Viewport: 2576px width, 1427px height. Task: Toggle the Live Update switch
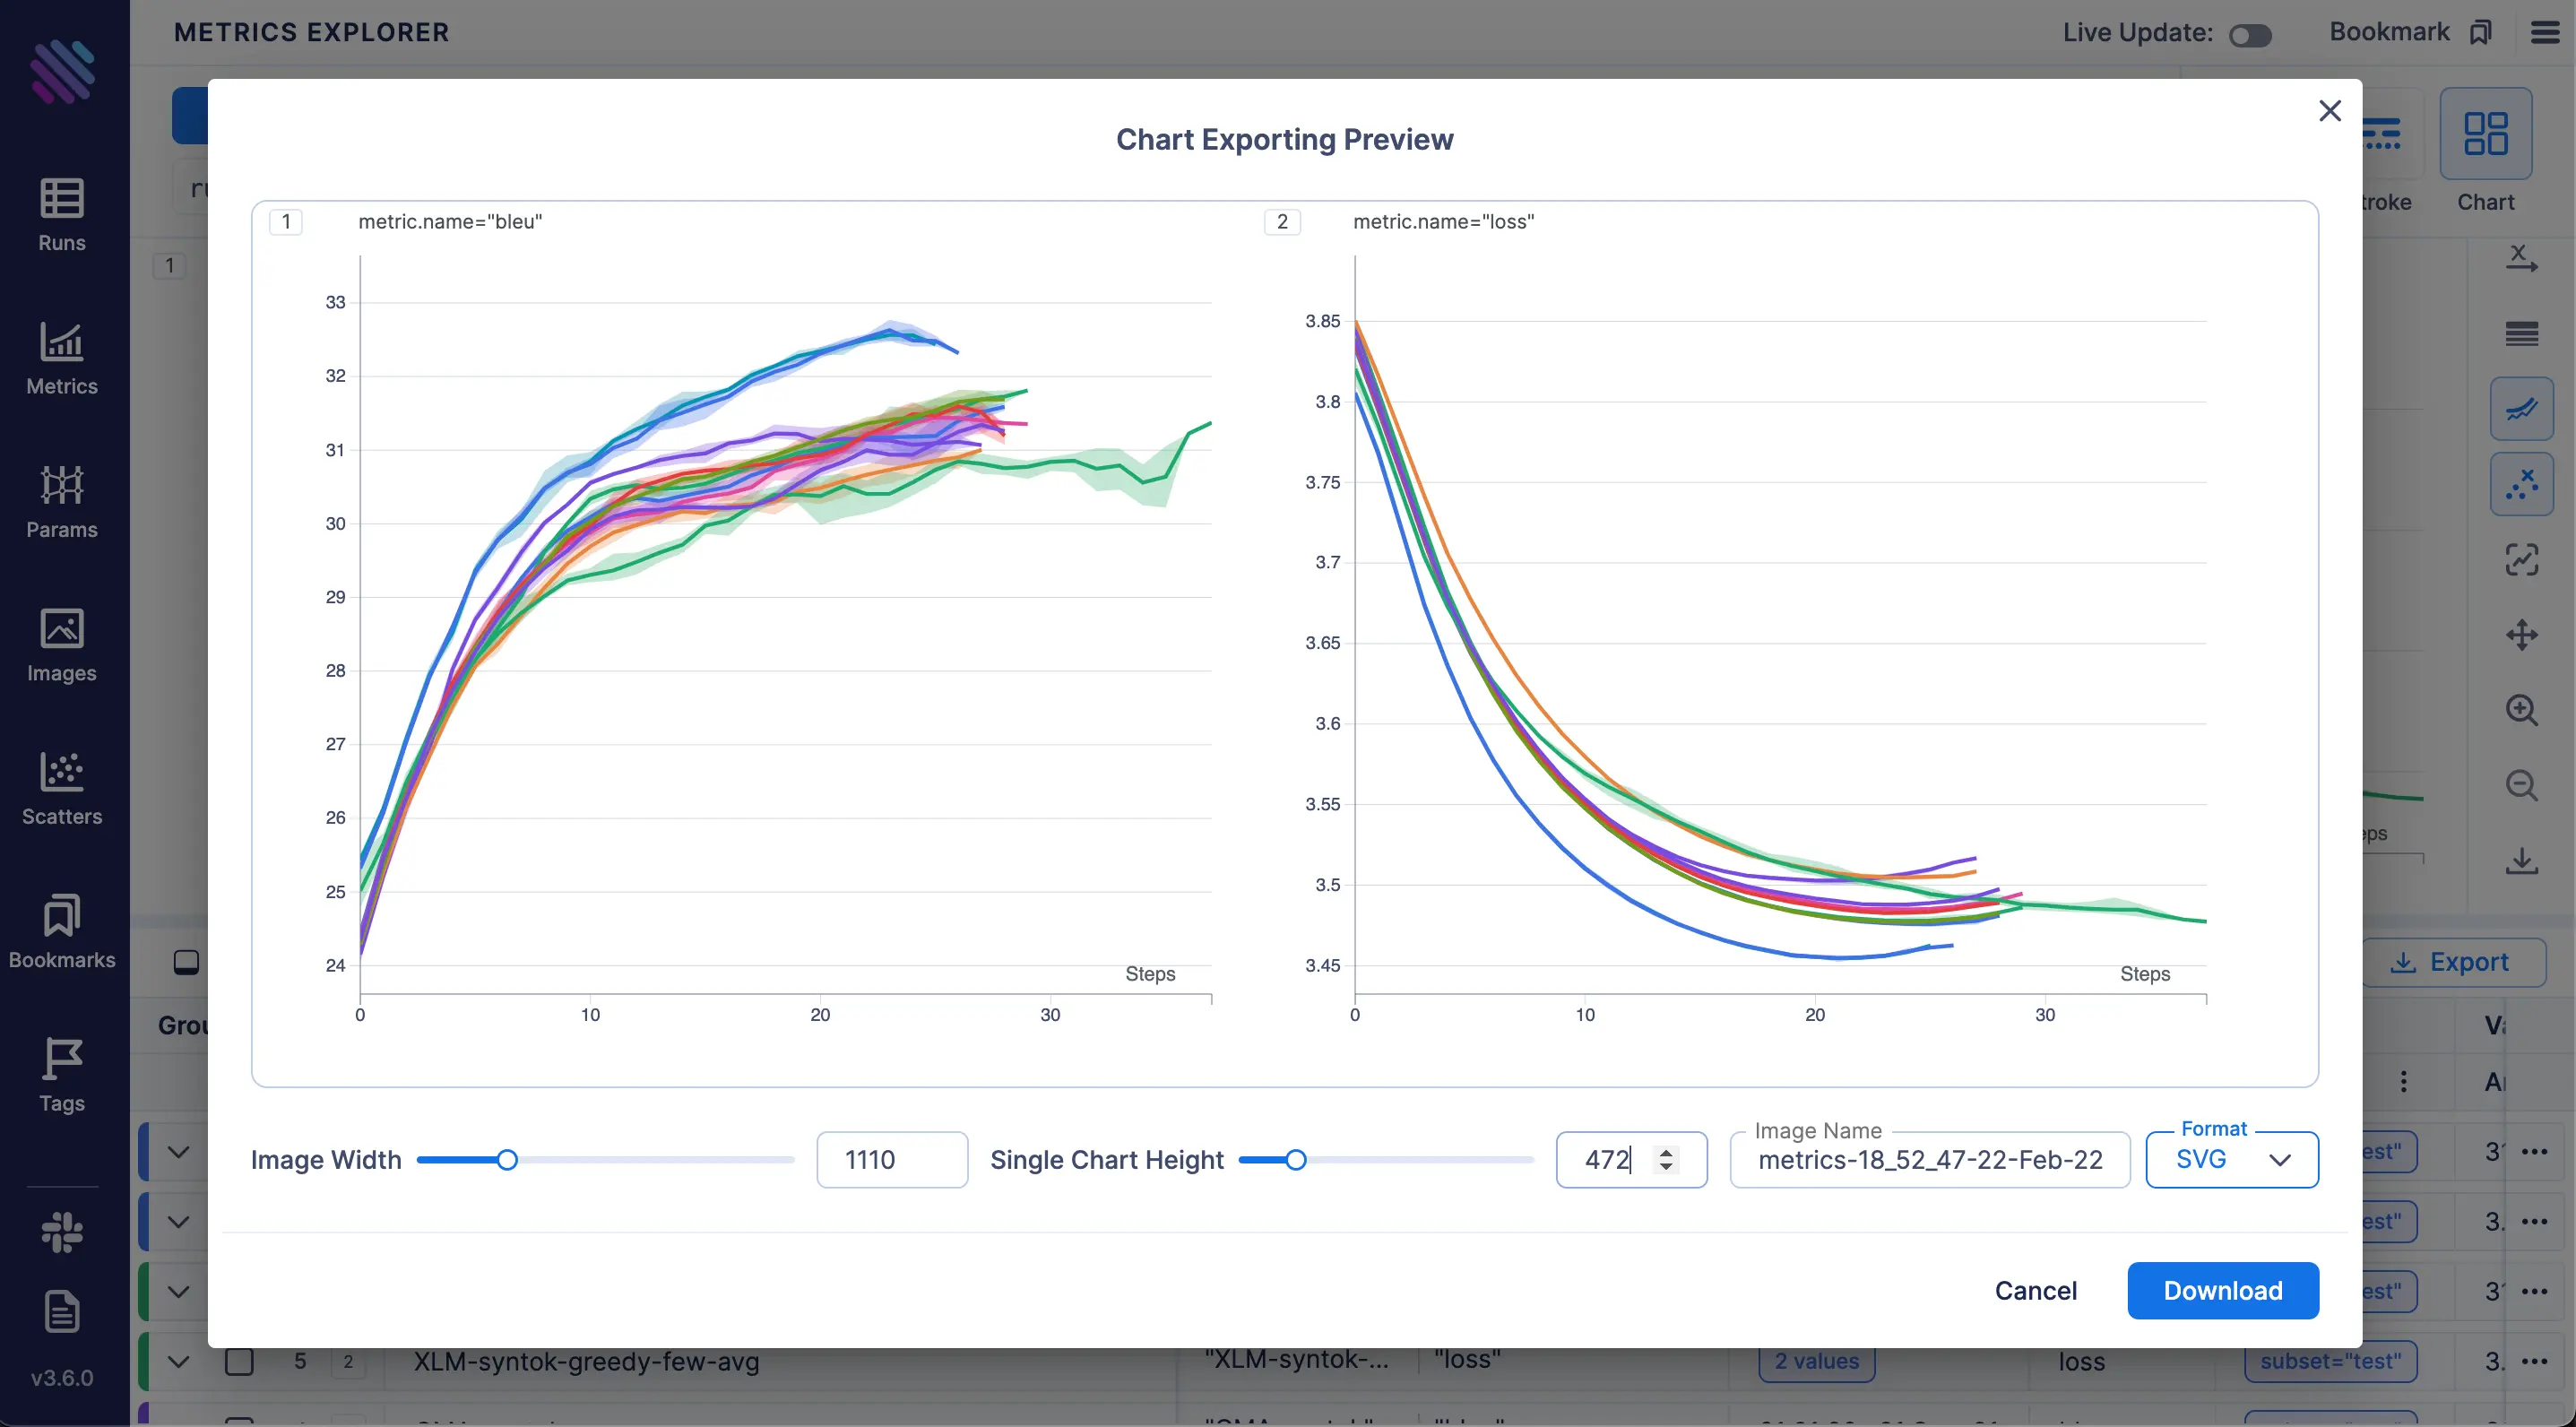2250,35
